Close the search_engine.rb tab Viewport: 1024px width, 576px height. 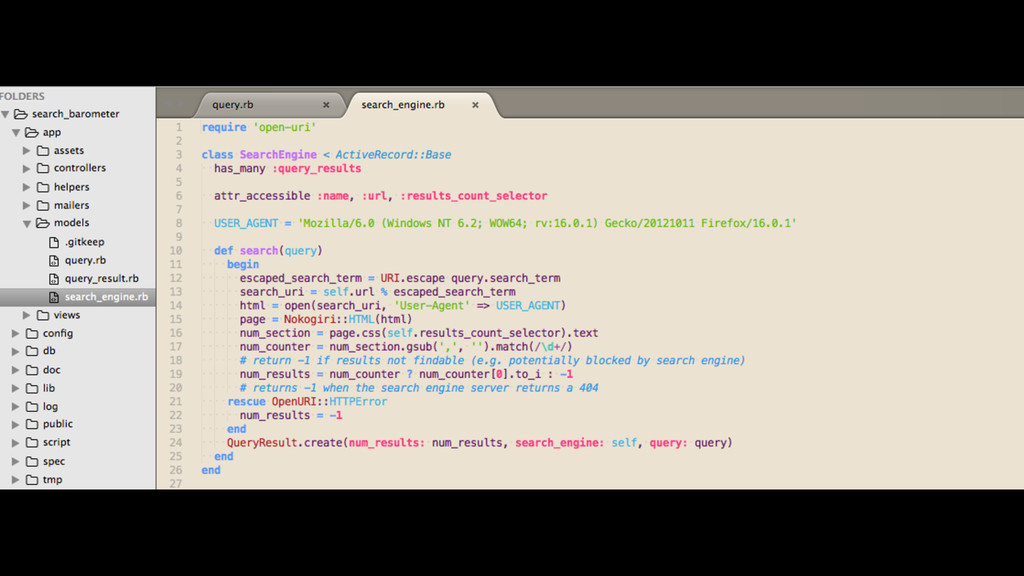[475, 105]
